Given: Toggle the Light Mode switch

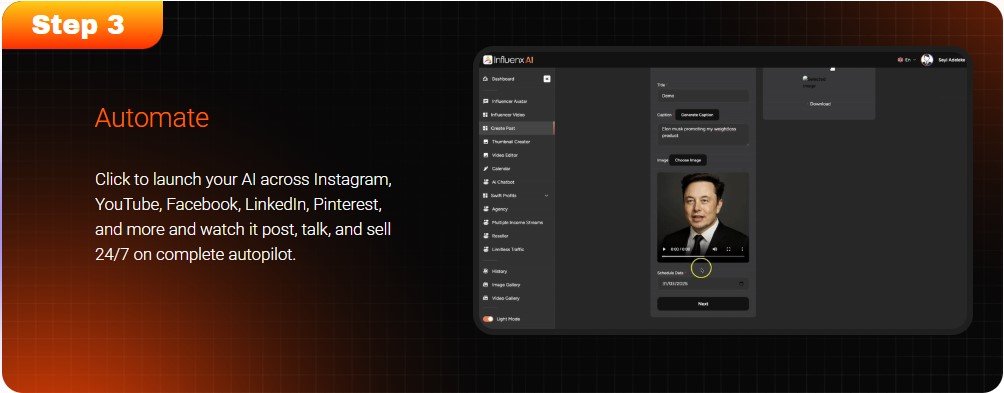Looking at the screenshot, I should pyautogui.click(x=488, y=319).
